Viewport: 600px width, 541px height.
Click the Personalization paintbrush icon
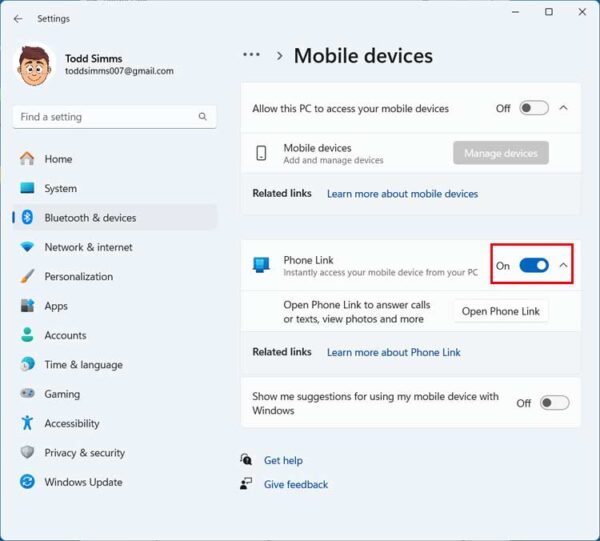coord(27,276)
